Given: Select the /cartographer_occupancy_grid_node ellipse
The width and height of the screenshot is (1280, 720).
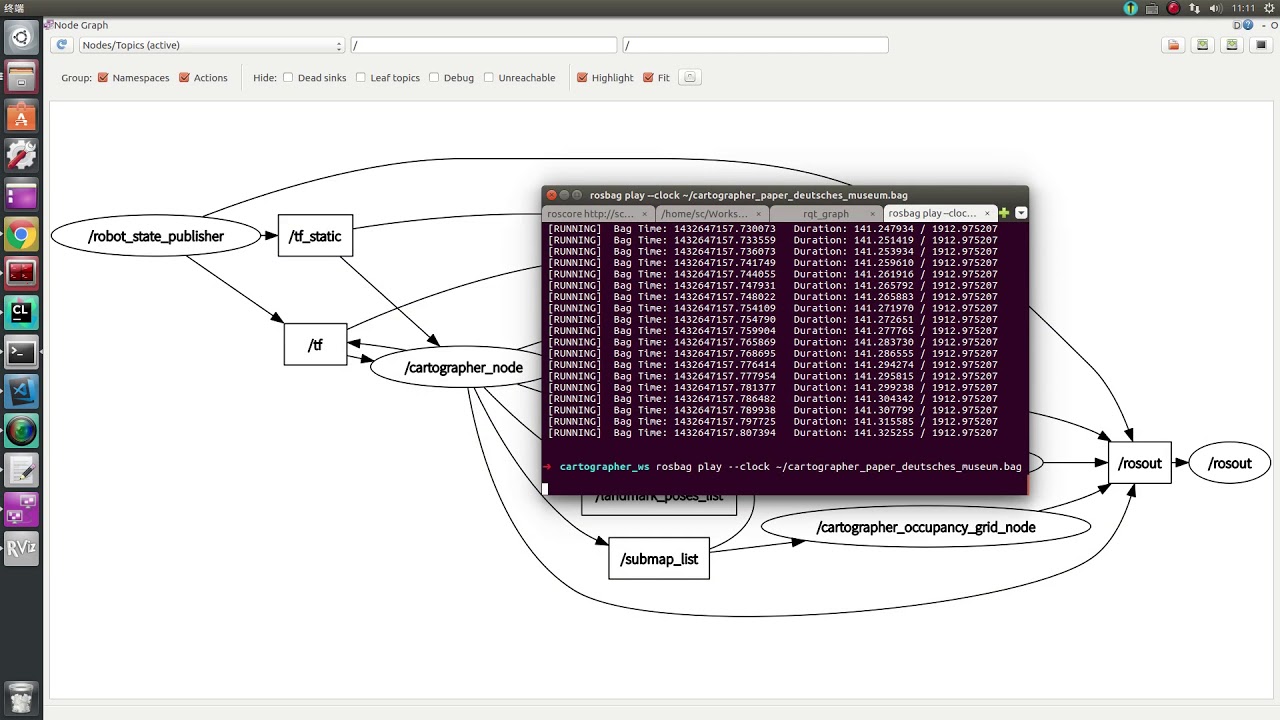Looking at the screenshot, I should 926,527.
